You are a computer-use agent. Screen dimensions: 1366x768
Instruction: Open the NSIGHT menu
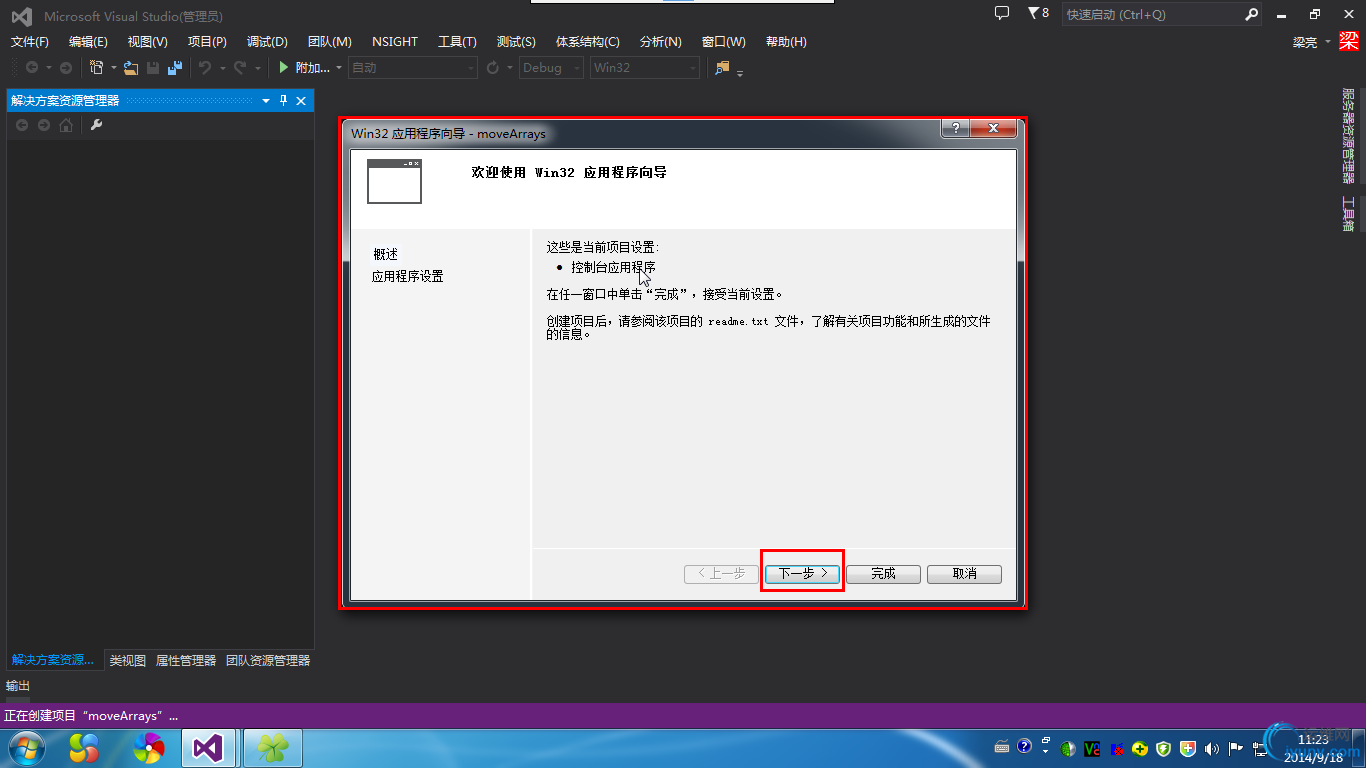(x=394, y=41)
